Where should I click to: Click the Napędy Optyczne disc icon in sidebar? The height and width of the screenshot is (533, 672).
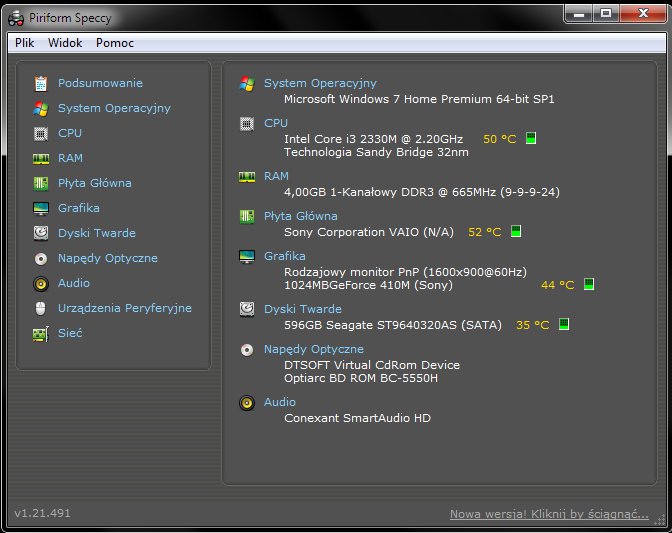tap(41, 259)
